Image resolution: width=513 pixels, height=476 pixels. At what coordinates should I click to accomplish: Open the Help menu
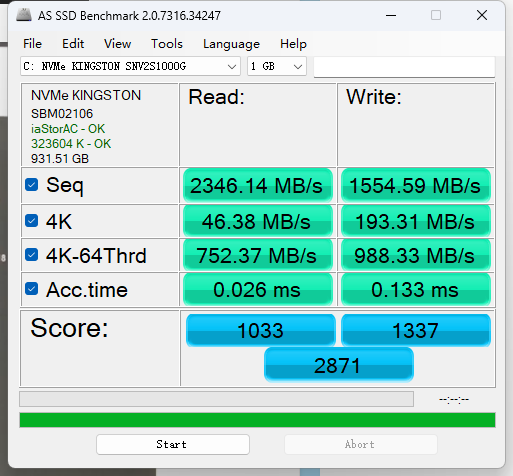click(293, 44)
